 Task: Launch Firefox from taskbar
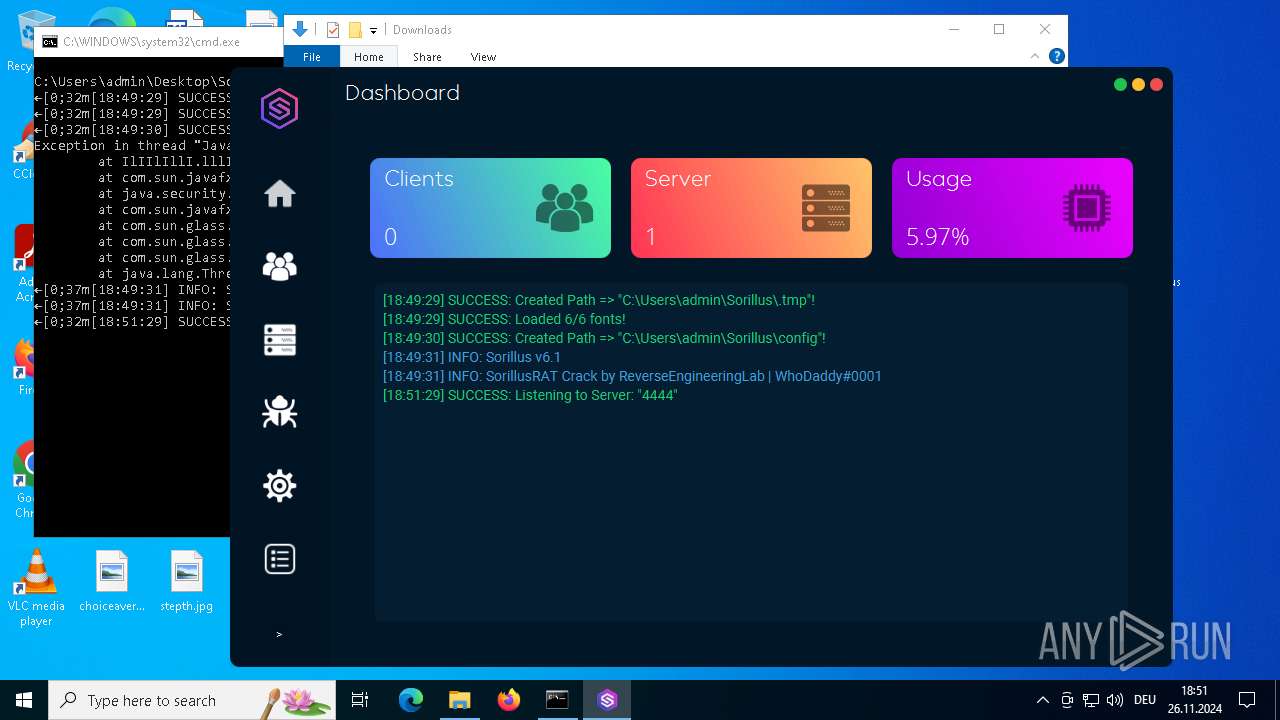tap(509, 700)
